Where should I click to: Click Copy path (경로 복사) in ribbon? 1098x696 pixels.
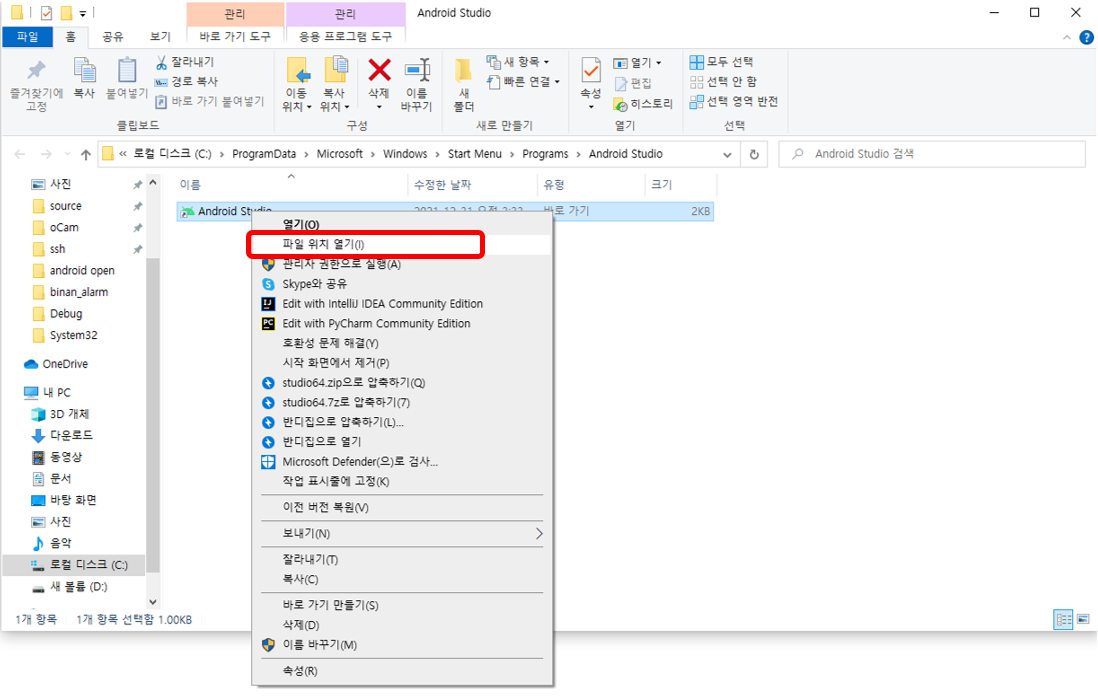coord(186,82)
